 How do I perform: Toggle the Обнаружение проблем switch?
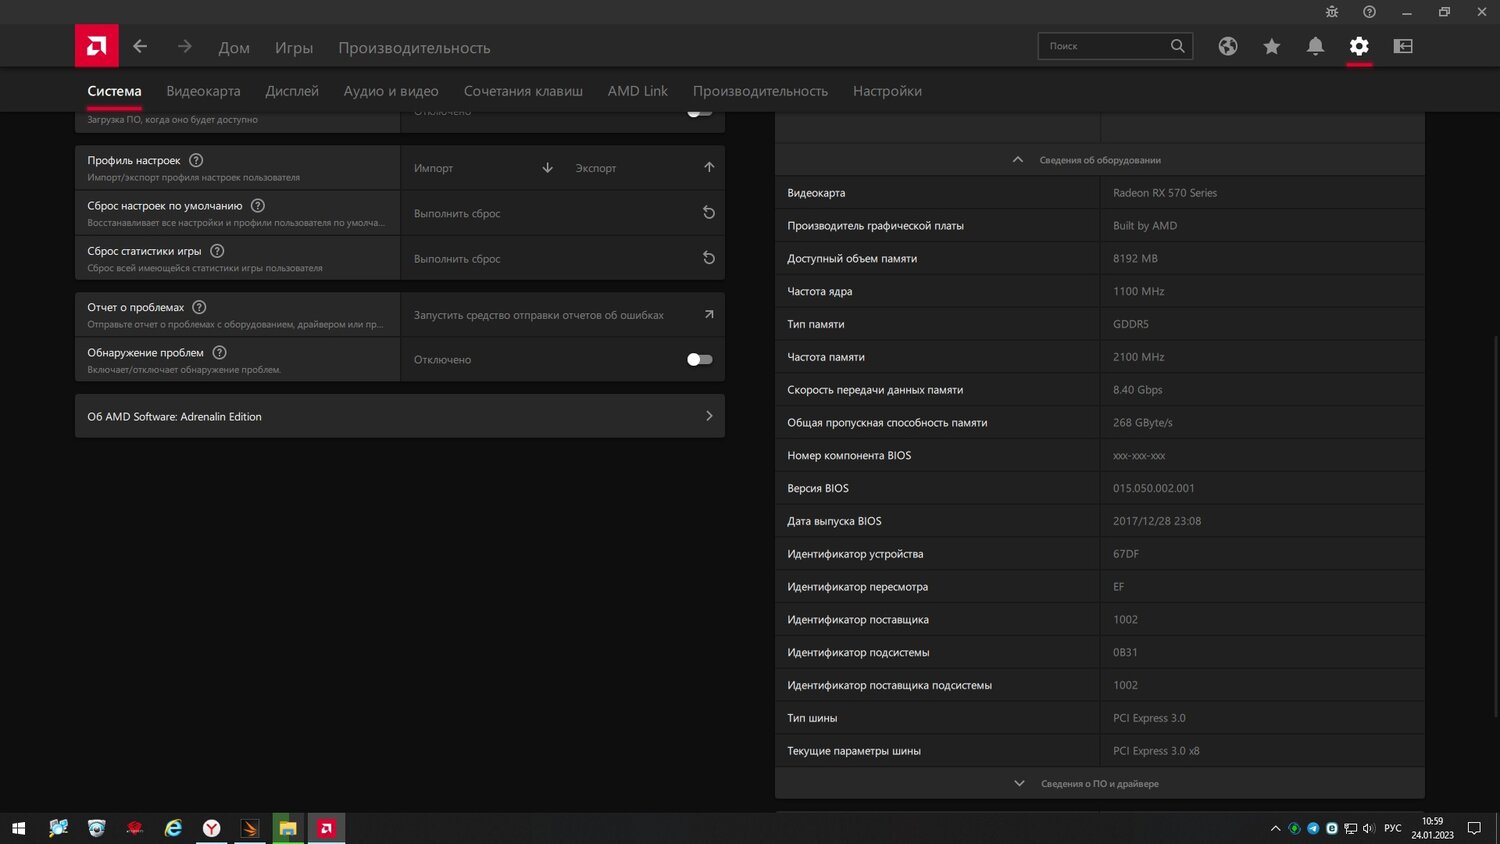click(700, 359)
